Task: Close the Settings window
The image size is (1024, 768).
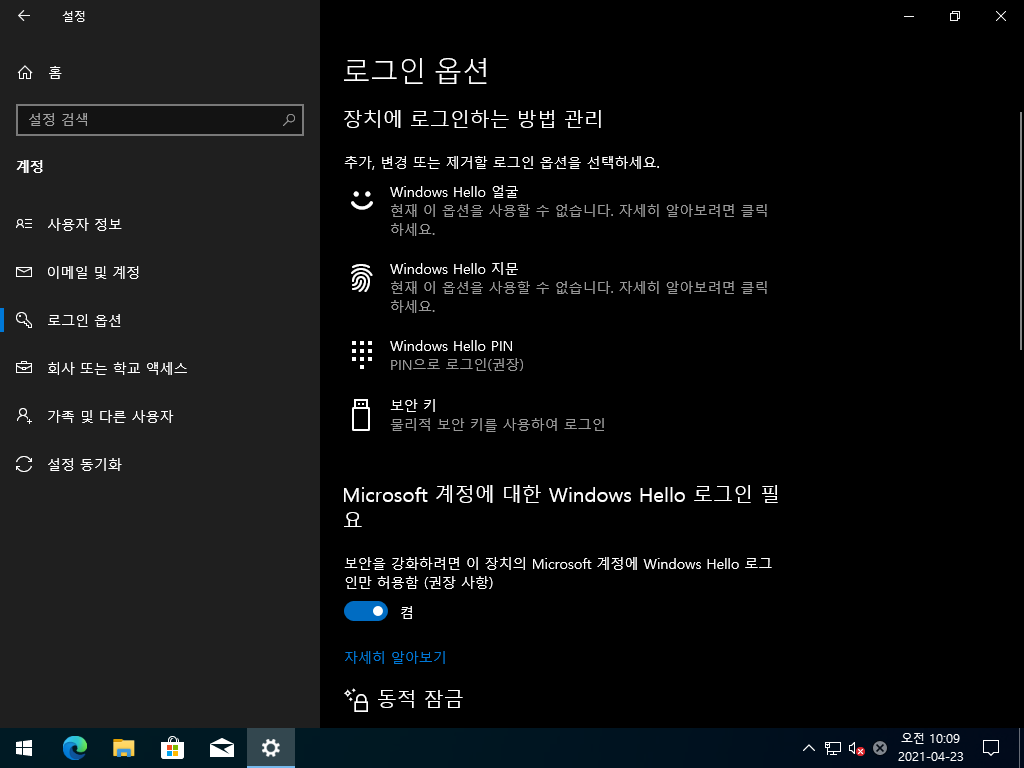Action: point(1000,16)
